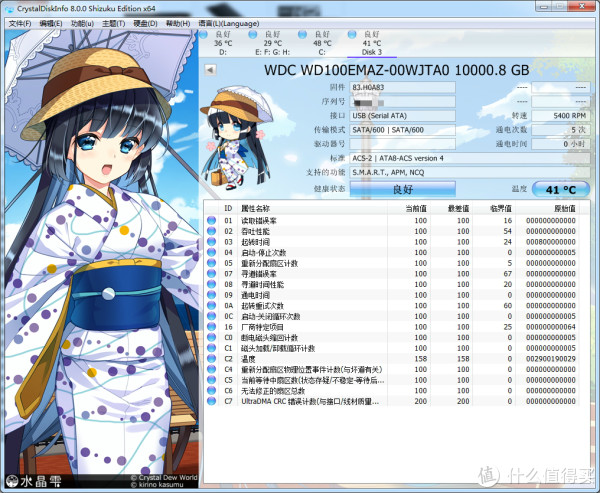Screen dimensions: 600x493
Task: Click the 41 °C temperature button
Action: point(561,189)
